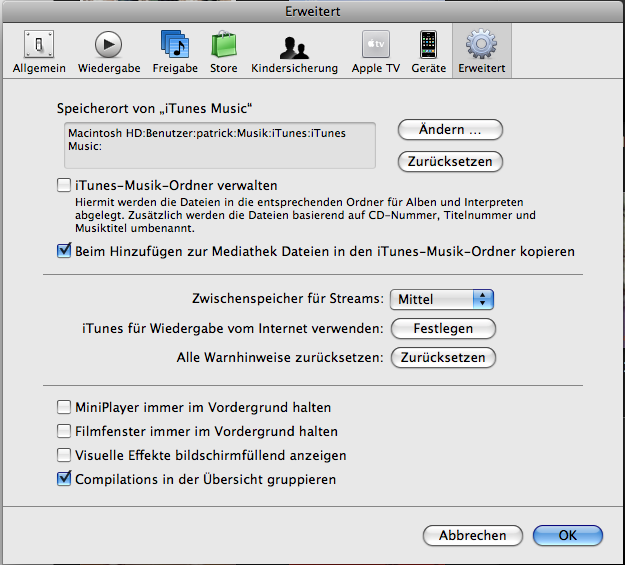Reset all warnings with Zurücksetzen
Image resolution: width=625 pixels, height=565 pixels.
point(443,357)
